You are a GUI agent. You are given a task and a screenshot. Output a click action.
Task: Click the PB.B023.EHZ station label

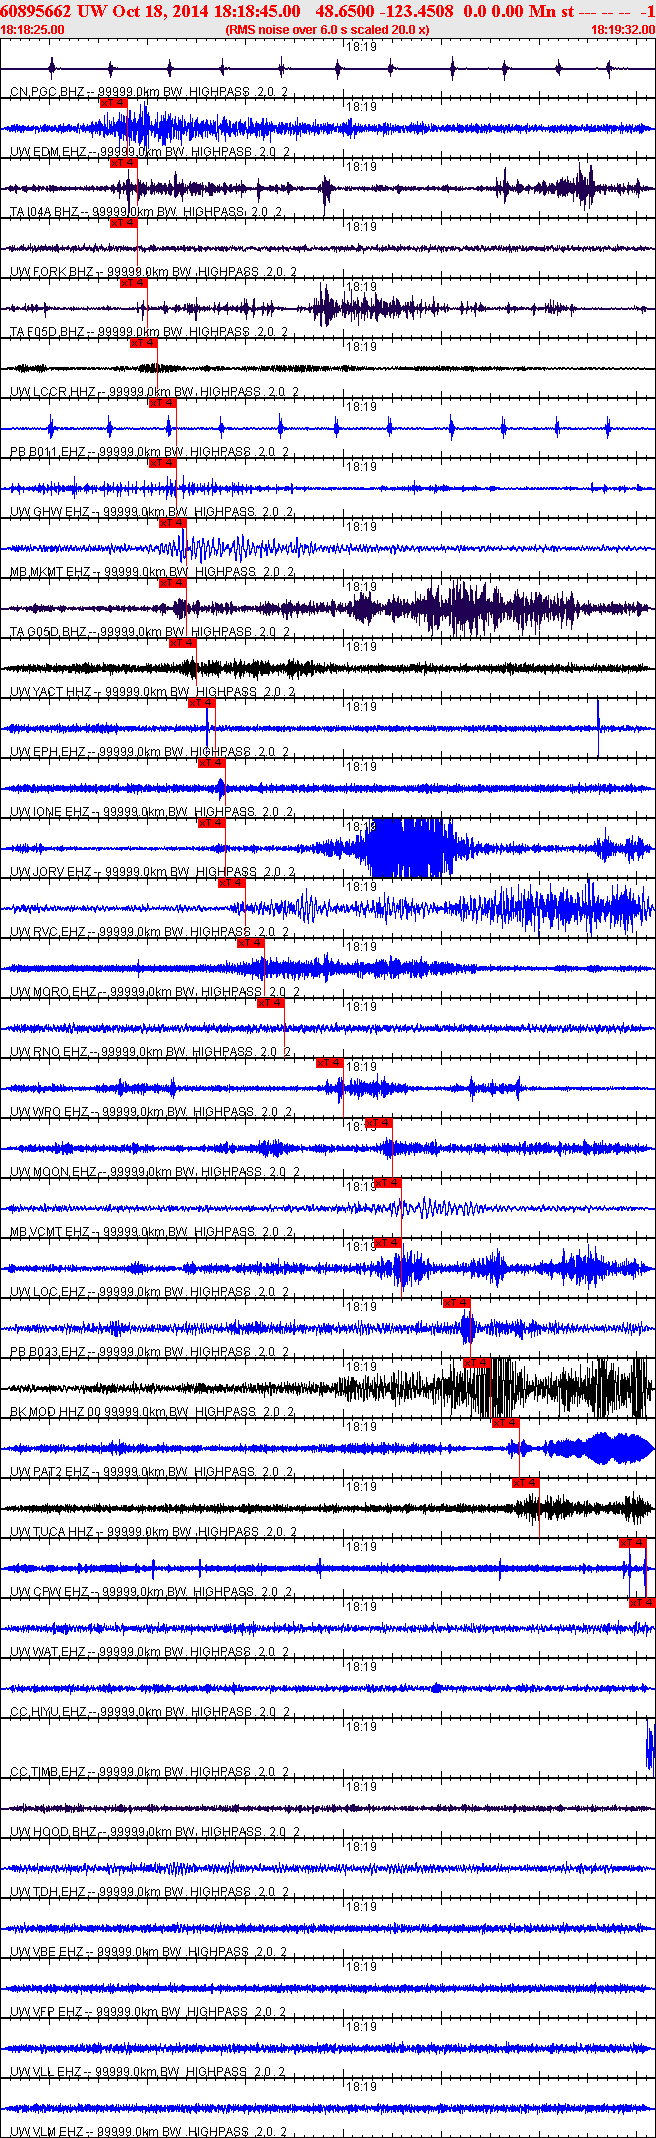point(48,1352)
